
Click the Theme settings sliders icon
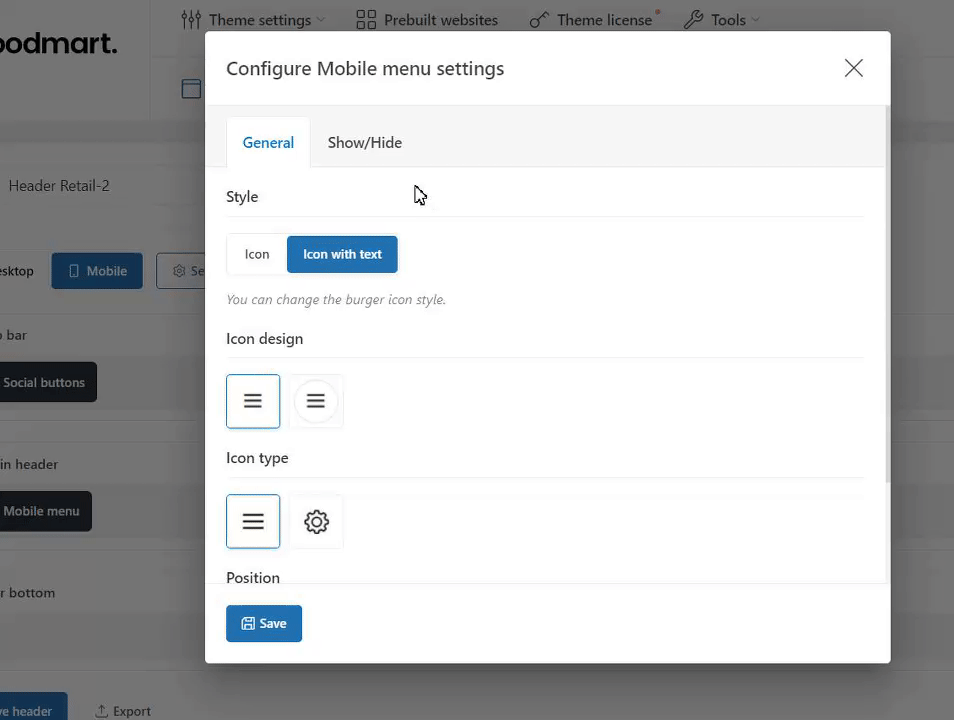(x=191, y=20)
